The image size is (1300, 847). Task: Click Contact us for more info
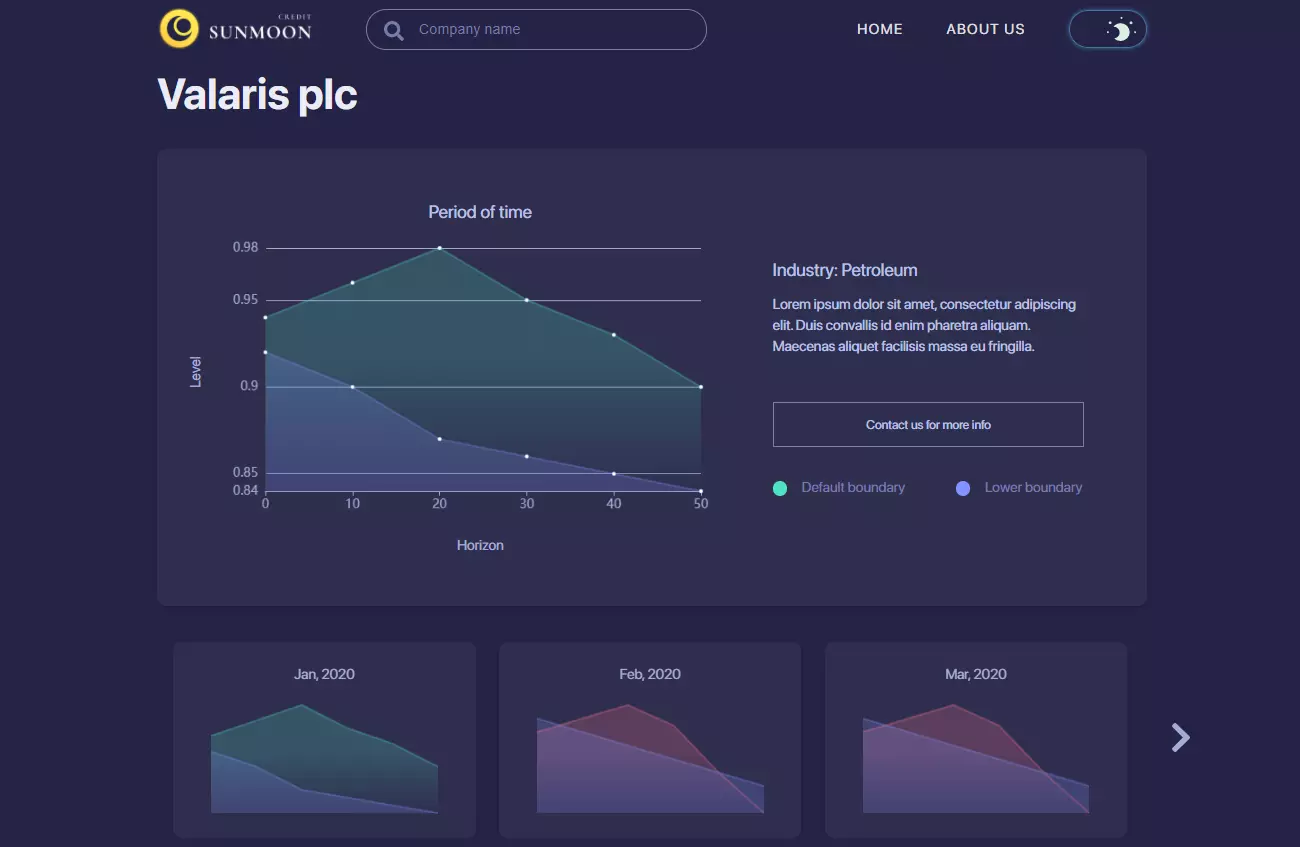coord(928,424)
